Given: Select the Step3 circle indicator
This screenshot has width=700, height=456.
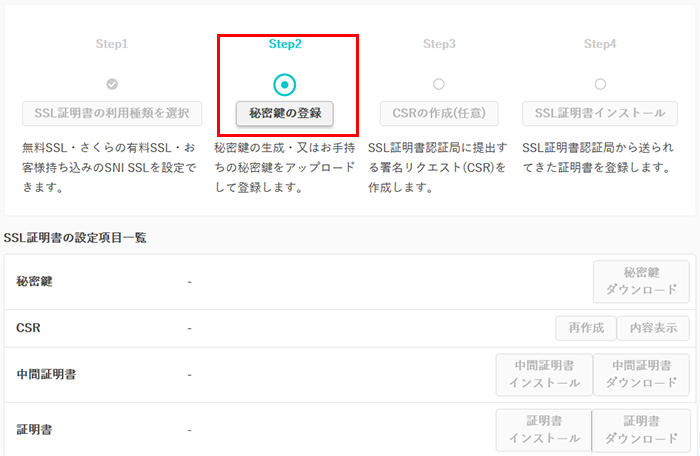Looking at the screenshot, I should coord(439,84).
